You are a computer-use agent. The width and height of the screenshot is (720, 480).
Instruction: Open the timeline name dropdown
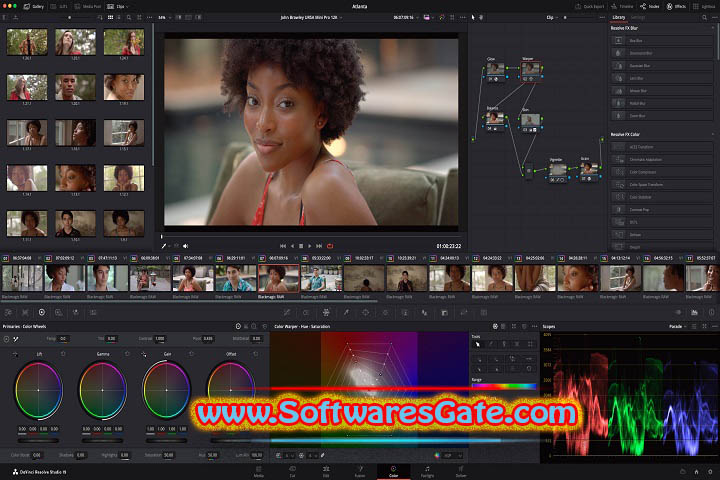(x=311, y=17)
